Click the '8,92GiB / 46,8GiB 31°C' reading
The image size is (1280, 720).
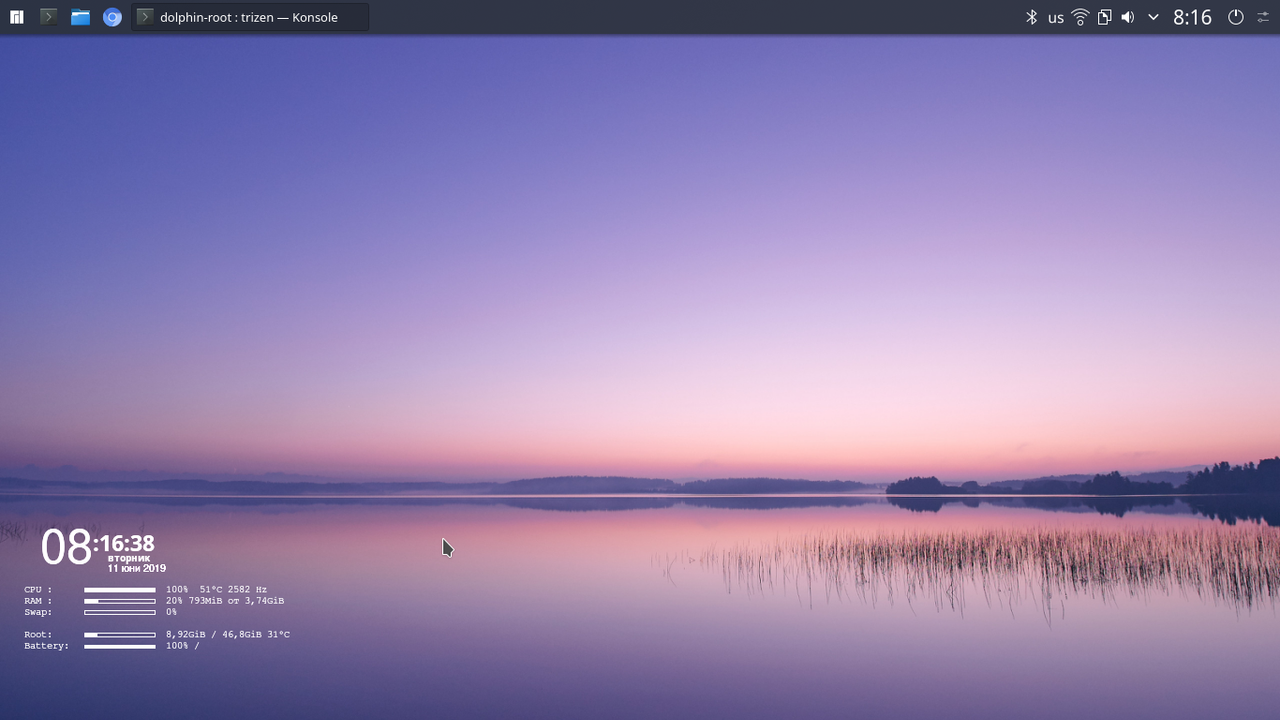pos(228,635)
